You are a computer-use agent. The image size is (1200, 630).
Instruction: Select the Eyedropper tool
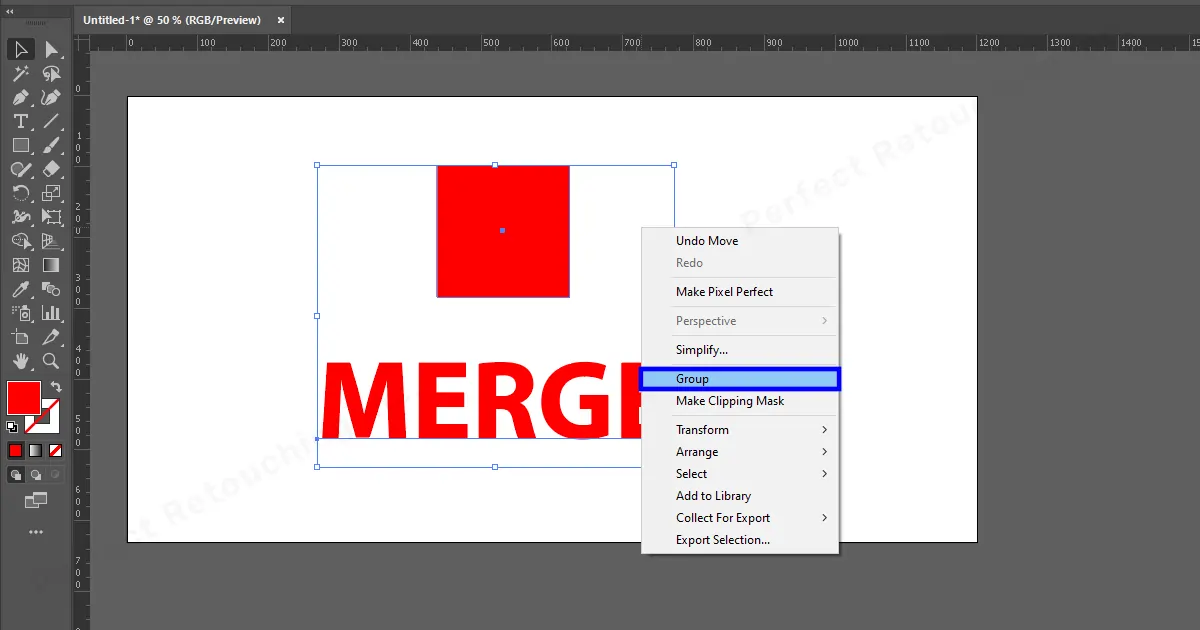click(21, 289)
